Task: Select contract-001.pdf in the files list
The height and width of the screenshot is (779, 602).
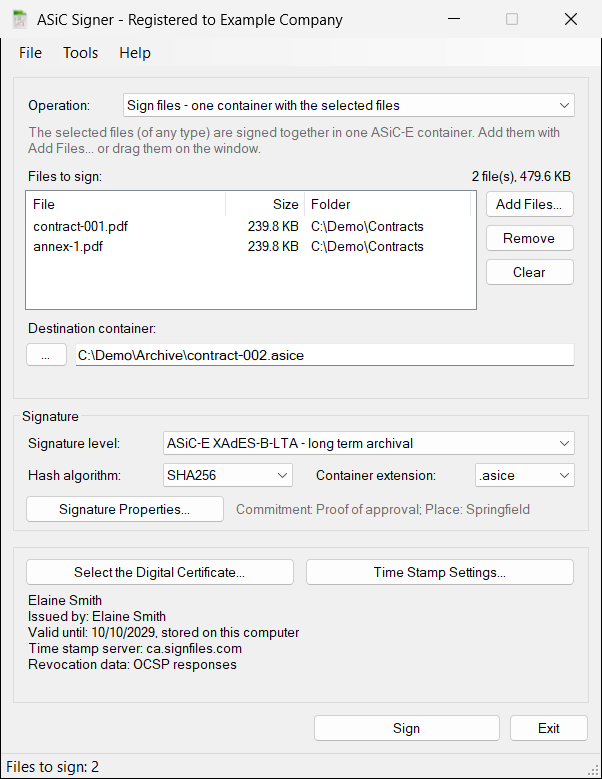Action: (x=80, y=227)
